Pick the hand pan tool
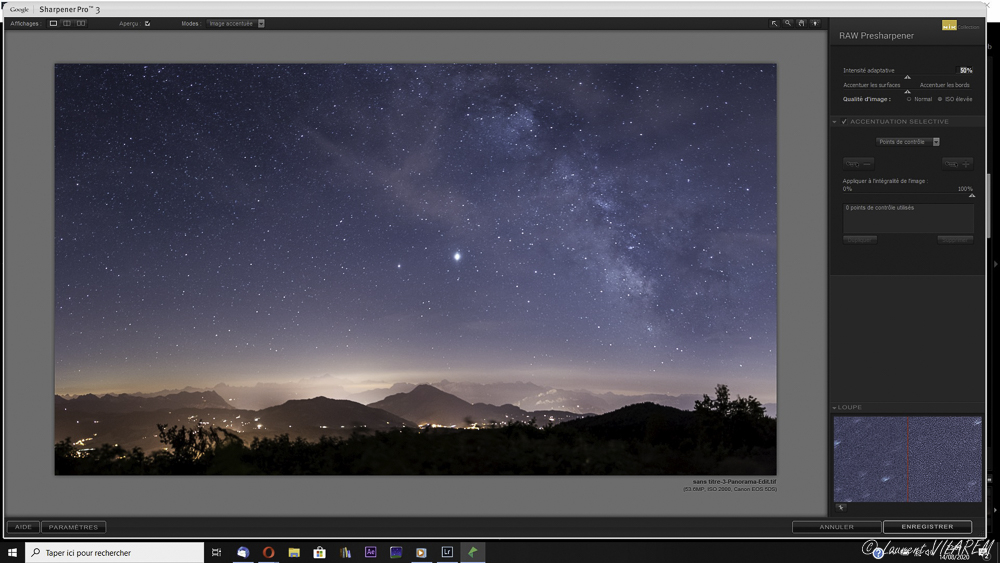Image resolution: width=1000 pixels, height=563 pixels. point(801,23)
